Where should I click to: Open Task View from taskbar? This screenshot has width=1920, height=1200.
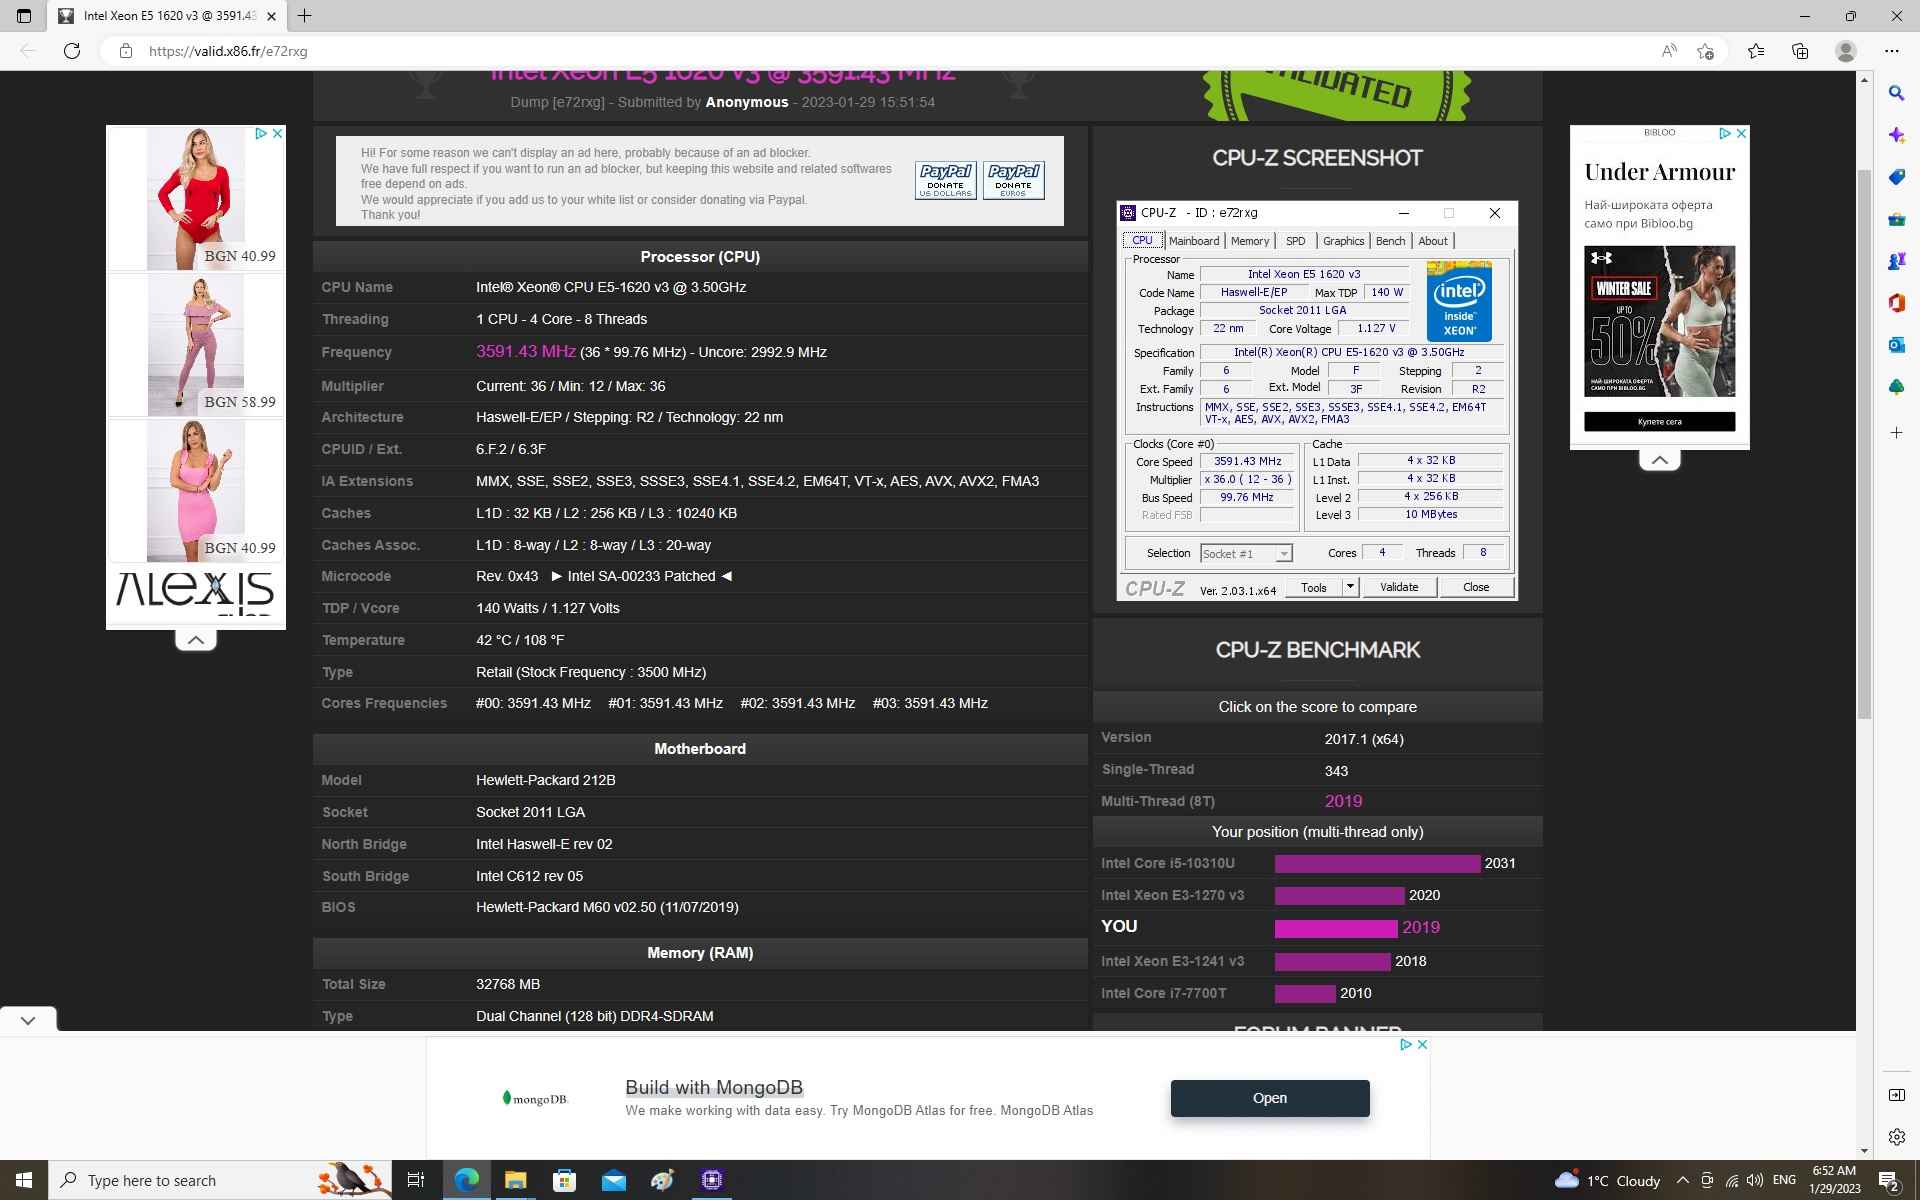(x=416, y=1180)
